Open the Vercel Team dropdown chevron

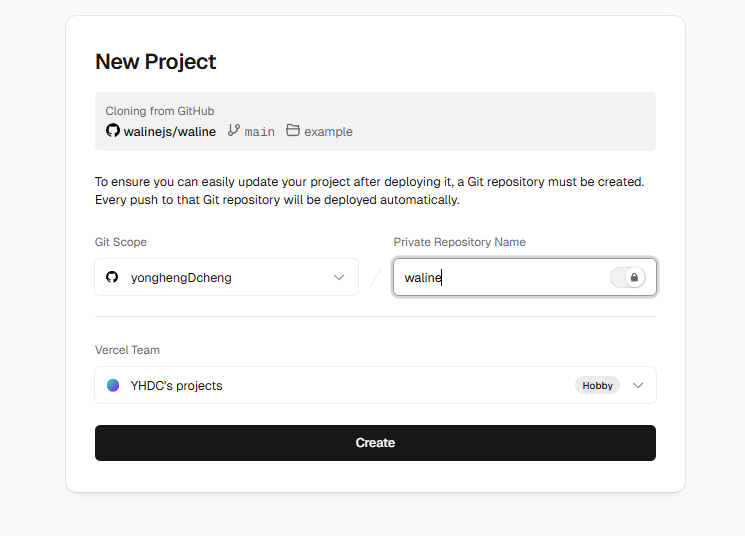tap(638, 385)
